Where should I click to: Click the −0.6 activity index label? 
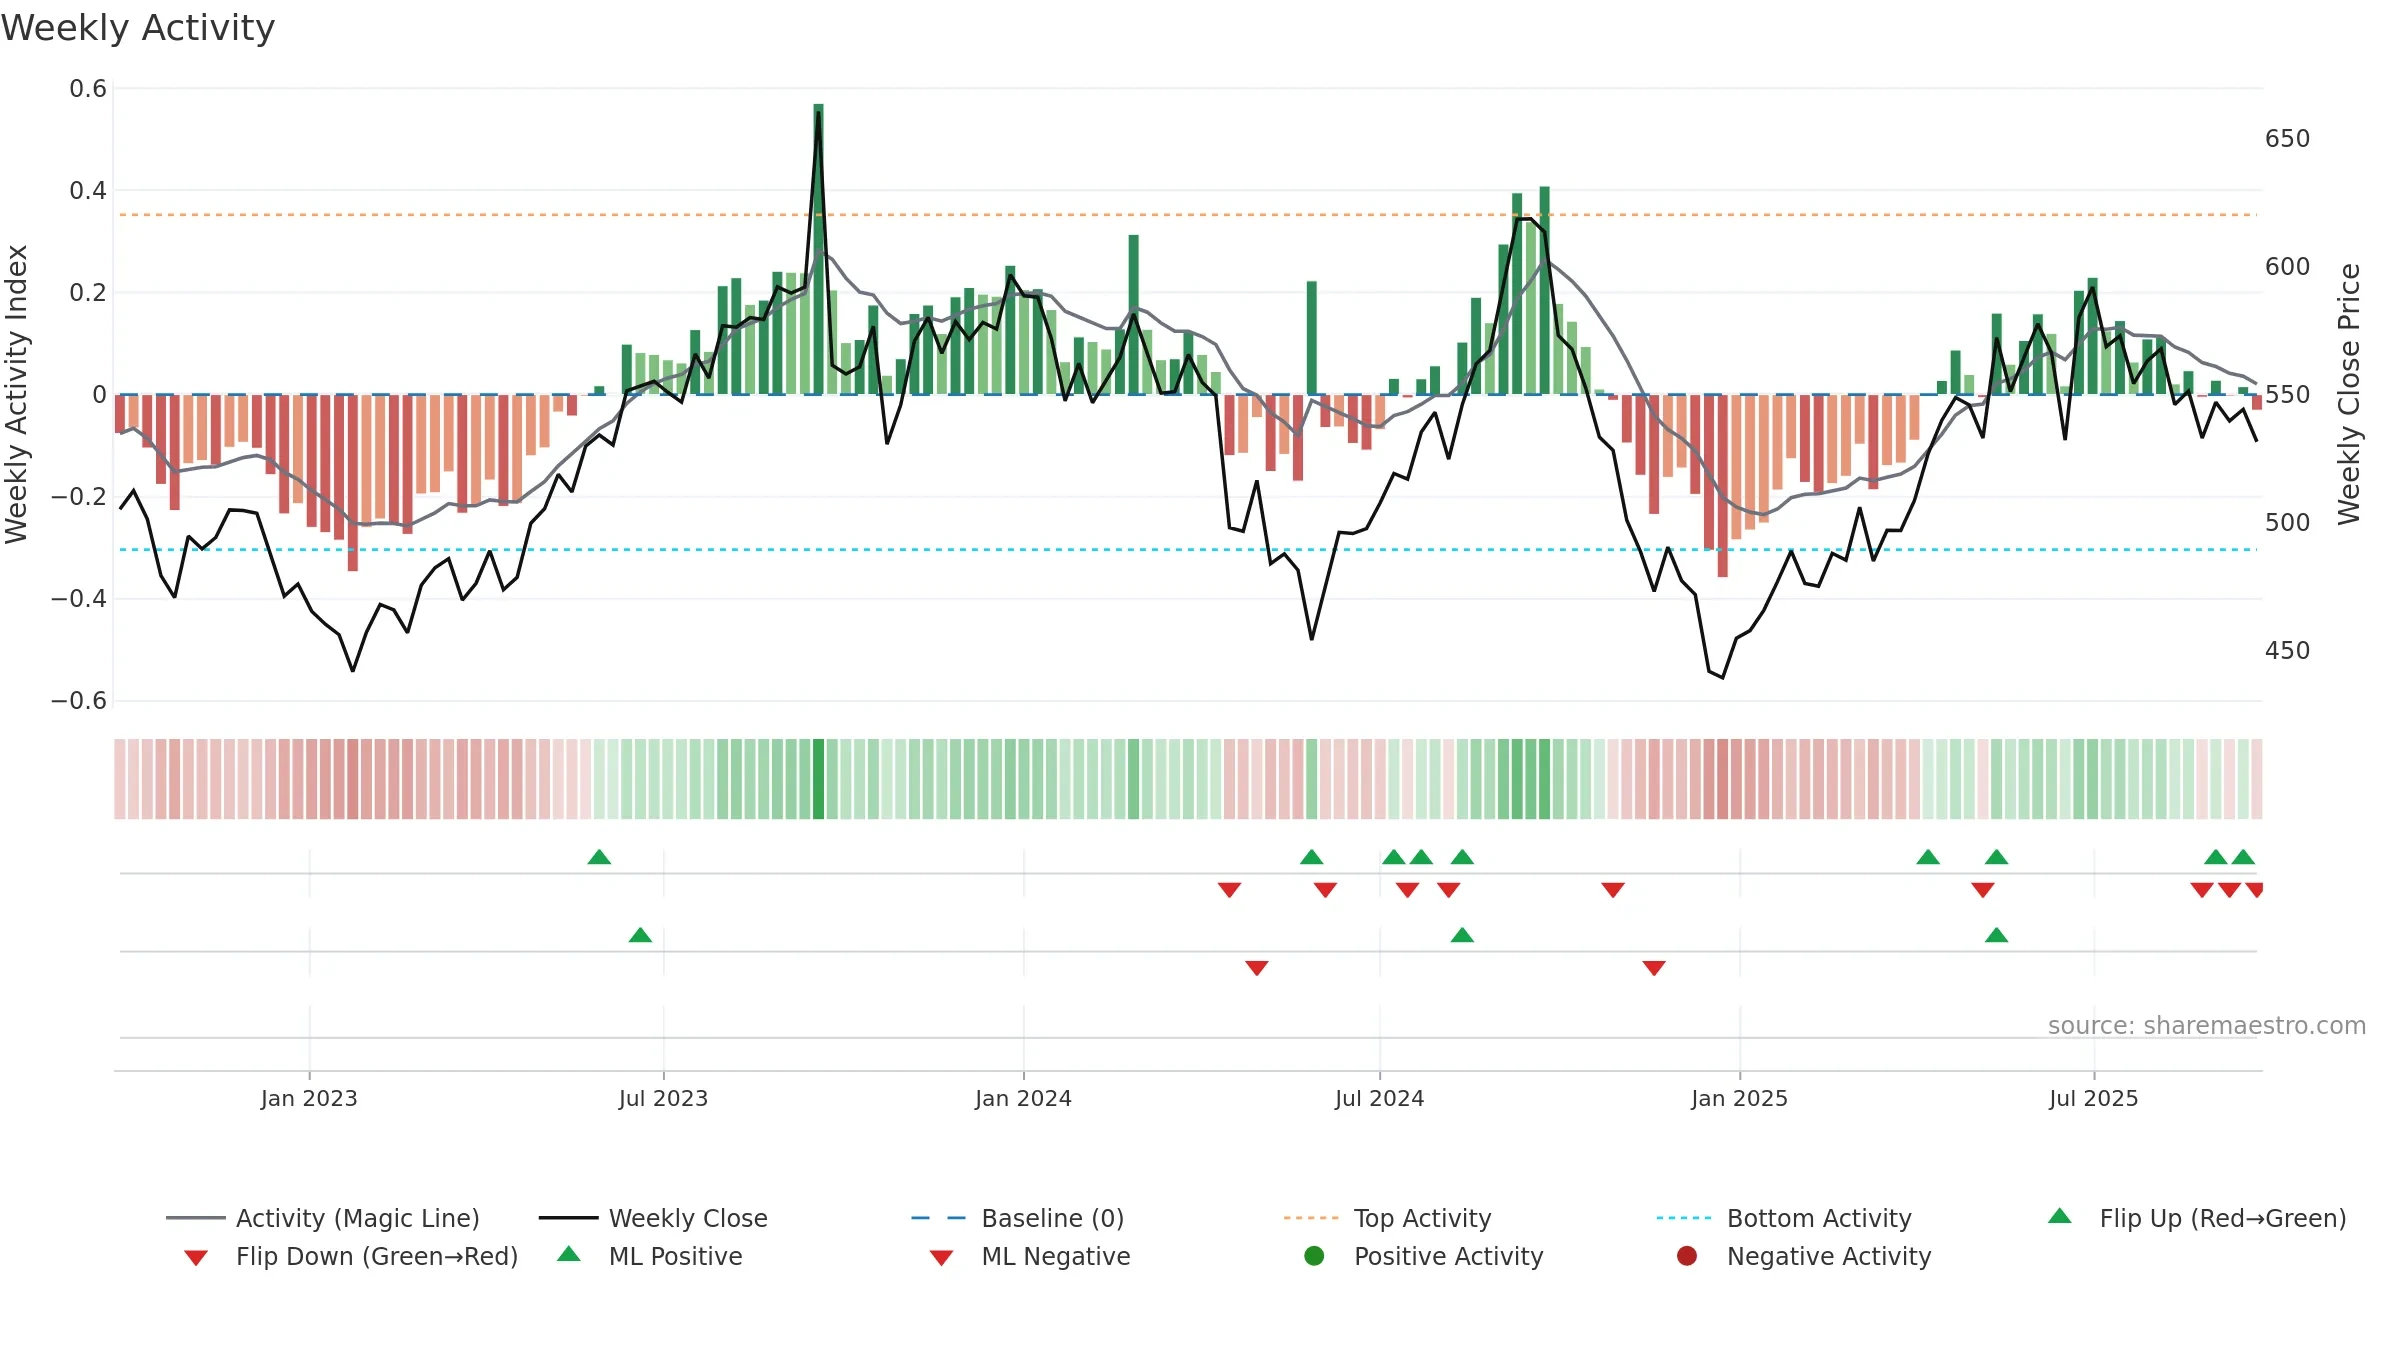tap(79, 701)
